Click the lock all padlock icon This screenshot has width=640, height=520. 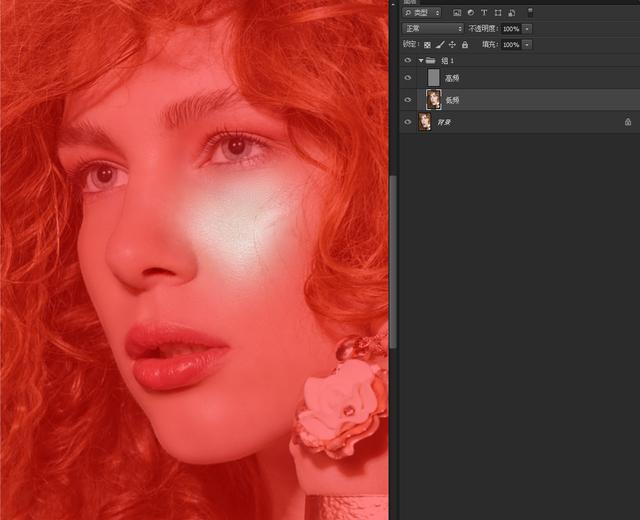point(464,45)
